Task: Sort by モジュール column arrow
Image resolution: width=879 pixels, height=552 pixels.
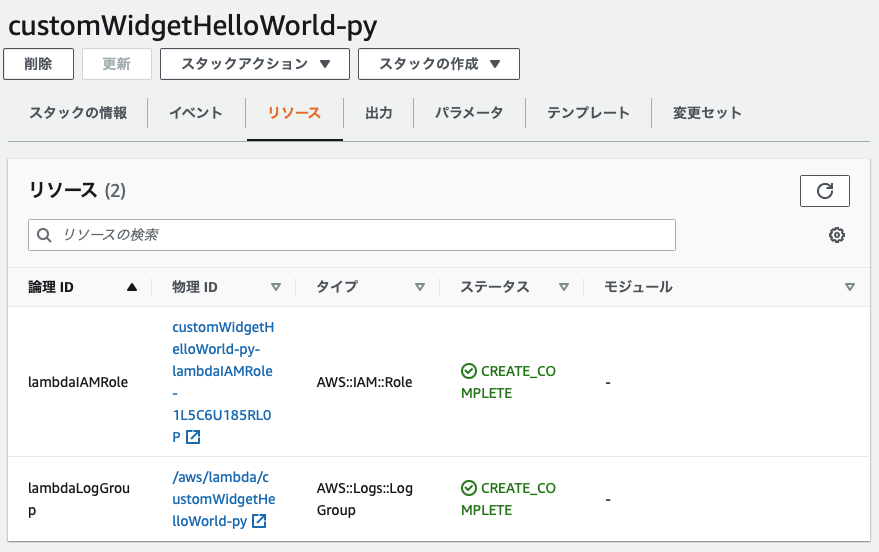Action: click(x=849, y=287)
